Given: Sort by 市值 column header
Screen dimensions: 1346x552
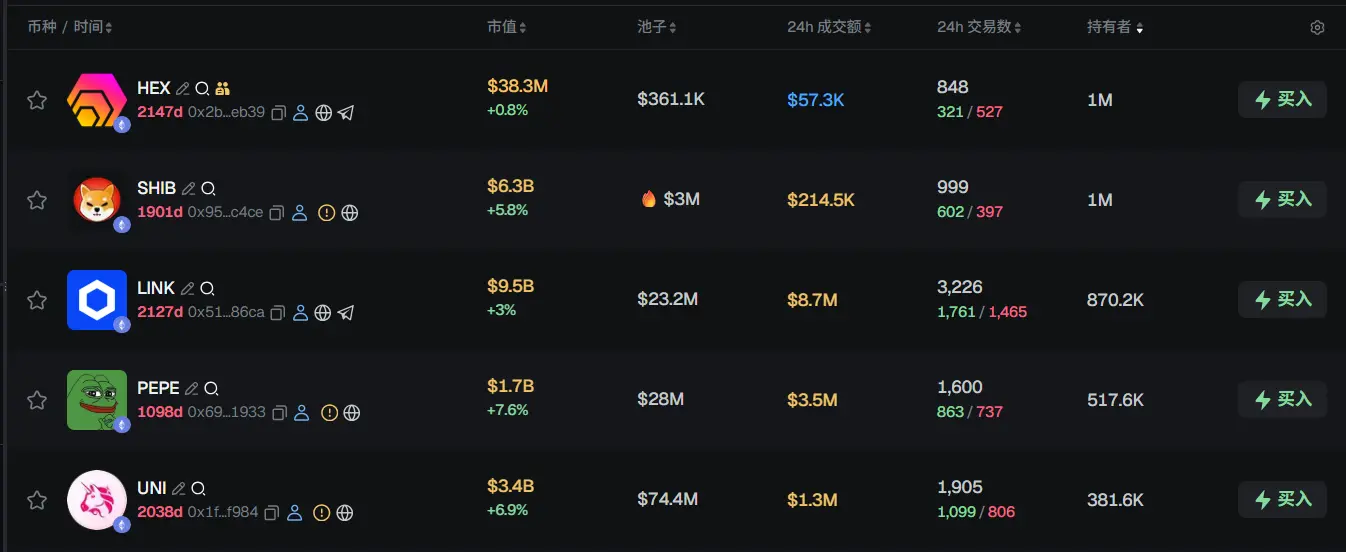Looking at the screenshot, I should pyautogui.click(x=506, y=27).
